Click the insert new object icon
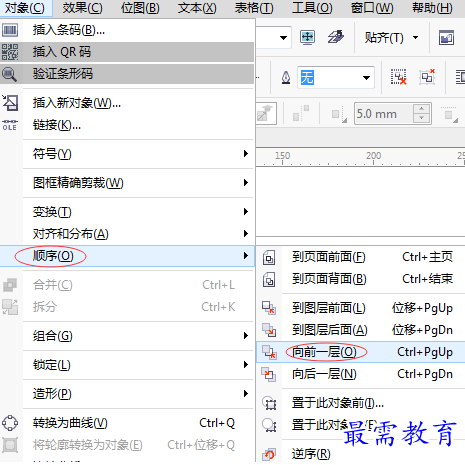The image size is (465, 465). point(10,103)
